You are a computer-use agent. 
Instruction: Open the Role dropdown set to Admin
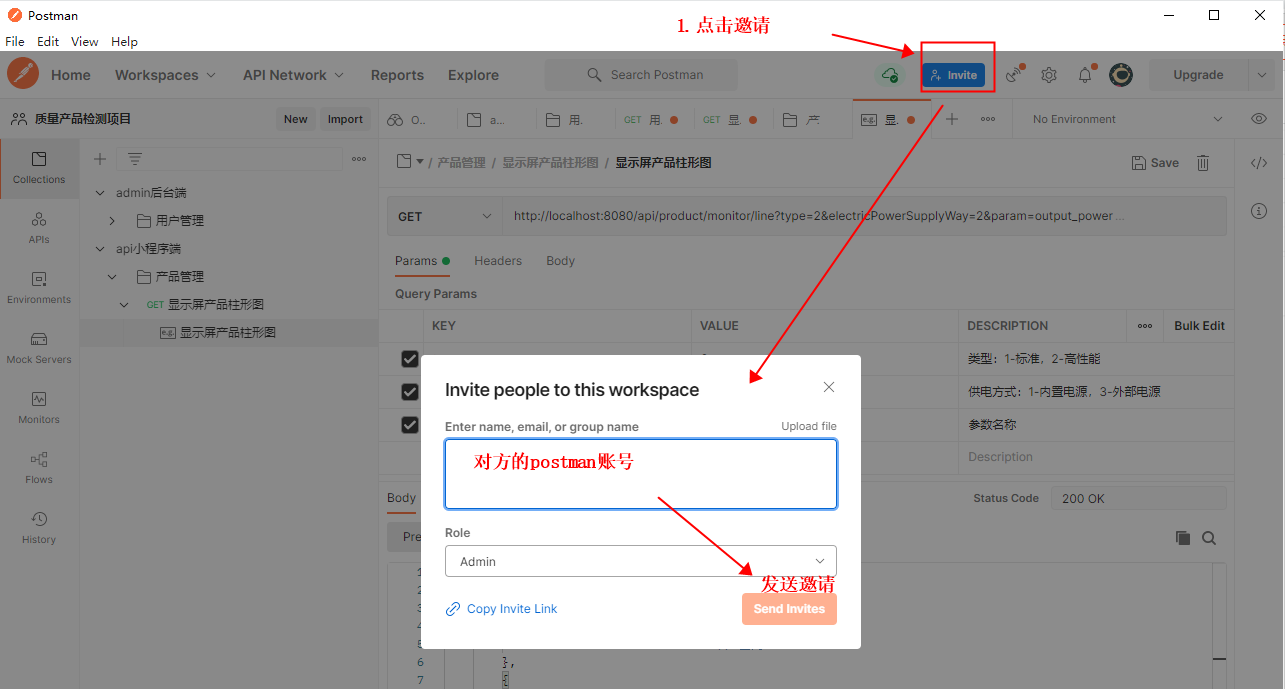pyautogui.click(x=641, y=561)
